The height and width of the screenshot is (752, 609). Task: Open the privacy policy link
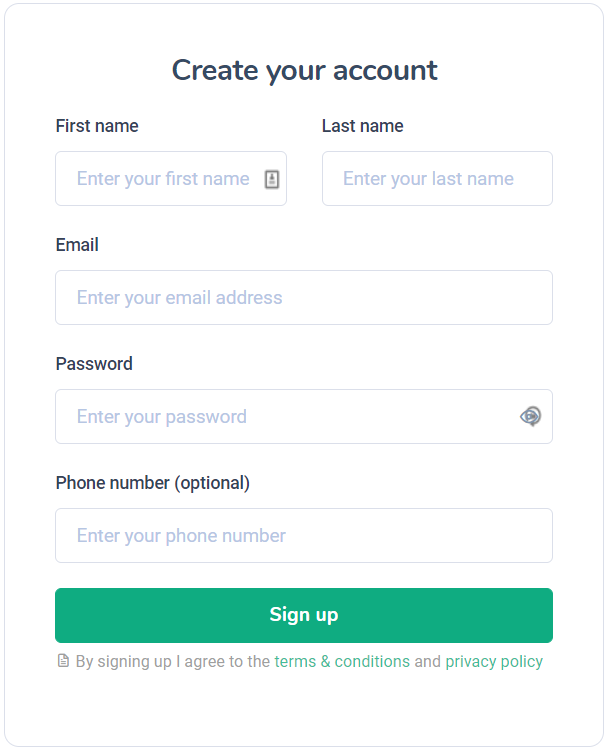click(x=494, y=662)
